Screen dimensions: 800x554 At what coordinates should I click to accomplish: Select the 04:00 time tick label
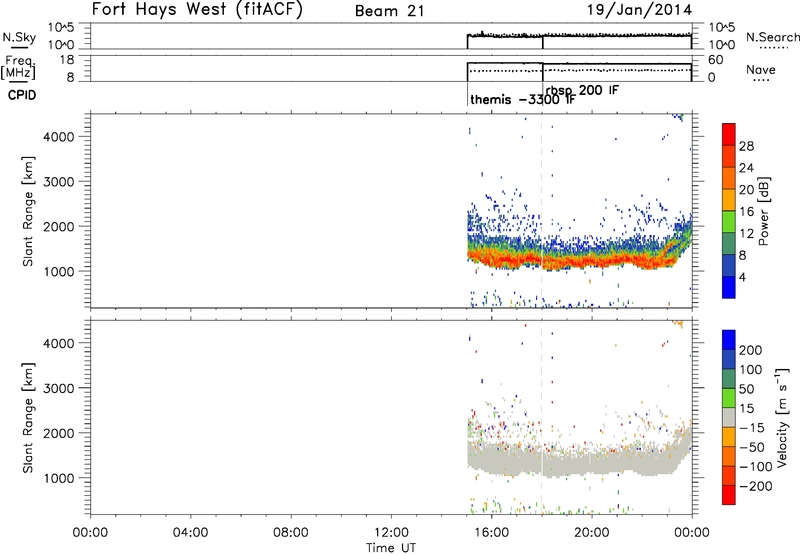(190, 533)
